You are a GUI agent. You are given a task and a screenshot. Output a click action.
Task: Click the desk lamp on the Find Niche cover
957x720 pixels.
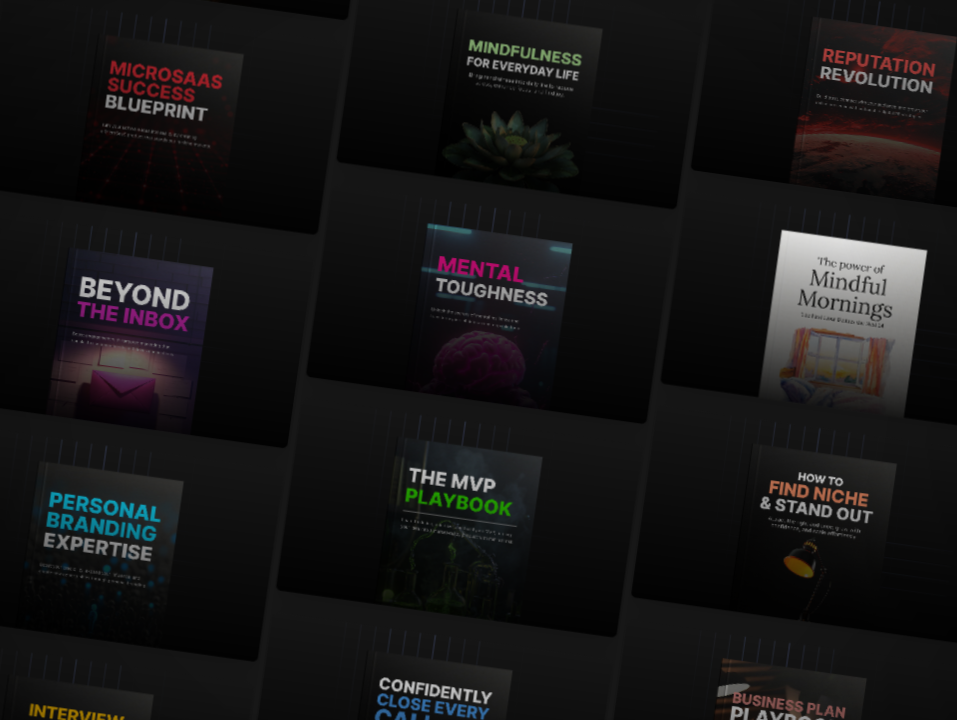802,560
